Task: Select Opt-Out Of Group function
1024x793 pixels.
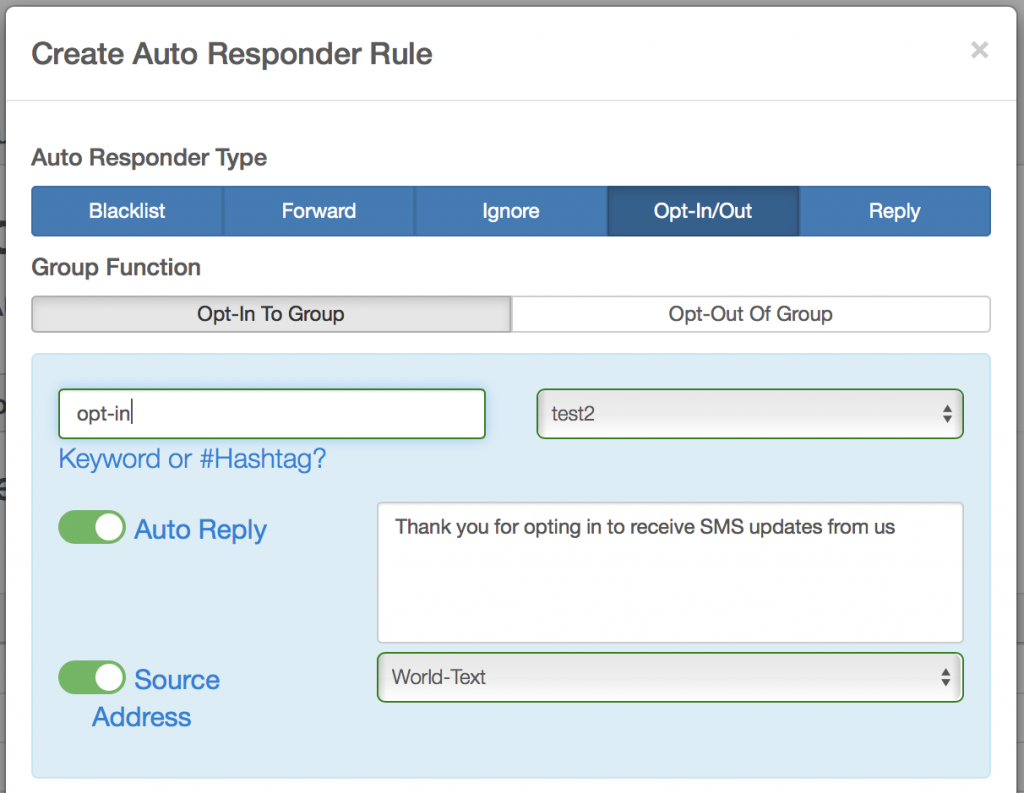Action: click(x=750, y=314)
